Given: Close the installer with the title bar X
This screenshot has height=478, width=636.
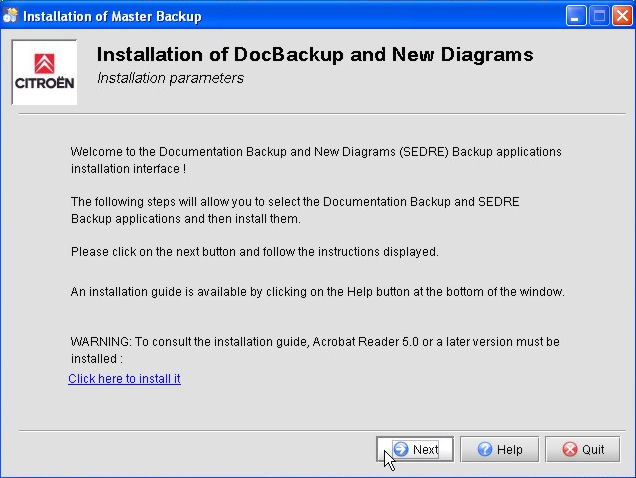Looking at the screenshot, I should (x=621, y=16).
